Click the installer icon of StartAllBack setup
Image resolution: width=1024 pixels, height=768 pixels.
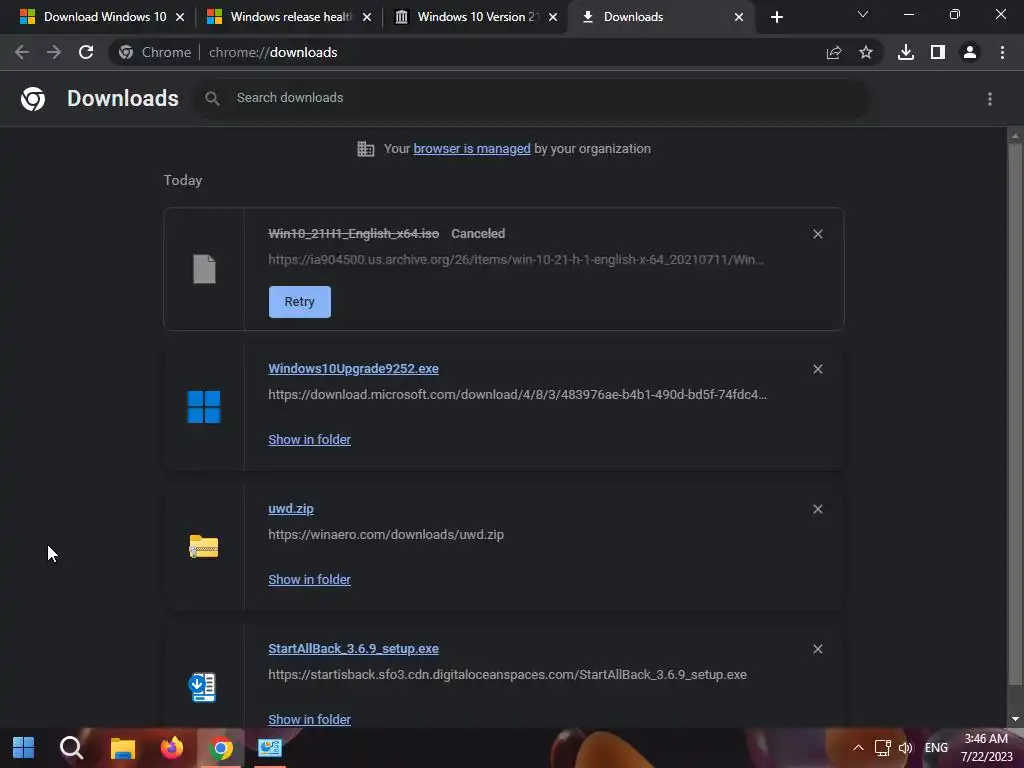pyautogui.click(x=202, y=687)
